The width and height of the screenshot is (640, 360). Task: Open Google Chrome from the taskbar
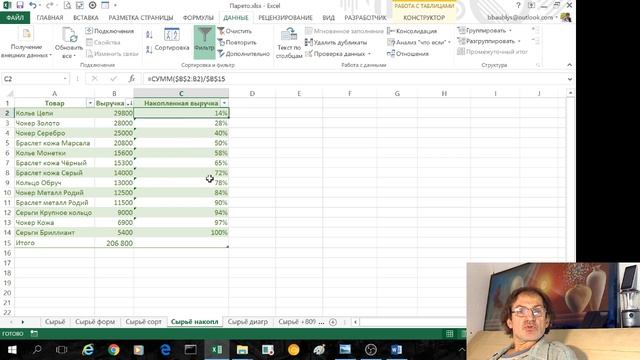coord(113,350)
